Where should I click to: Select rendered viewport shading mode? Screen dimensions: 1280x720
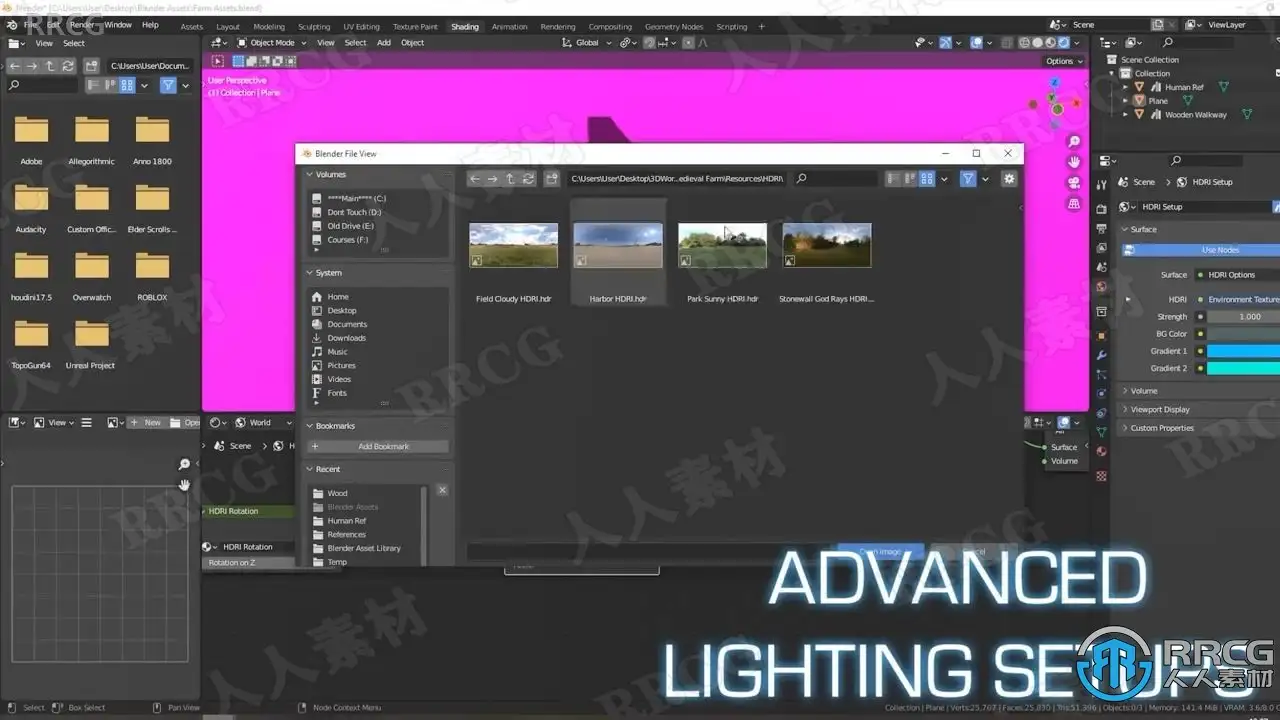[x=1063, y=43]
